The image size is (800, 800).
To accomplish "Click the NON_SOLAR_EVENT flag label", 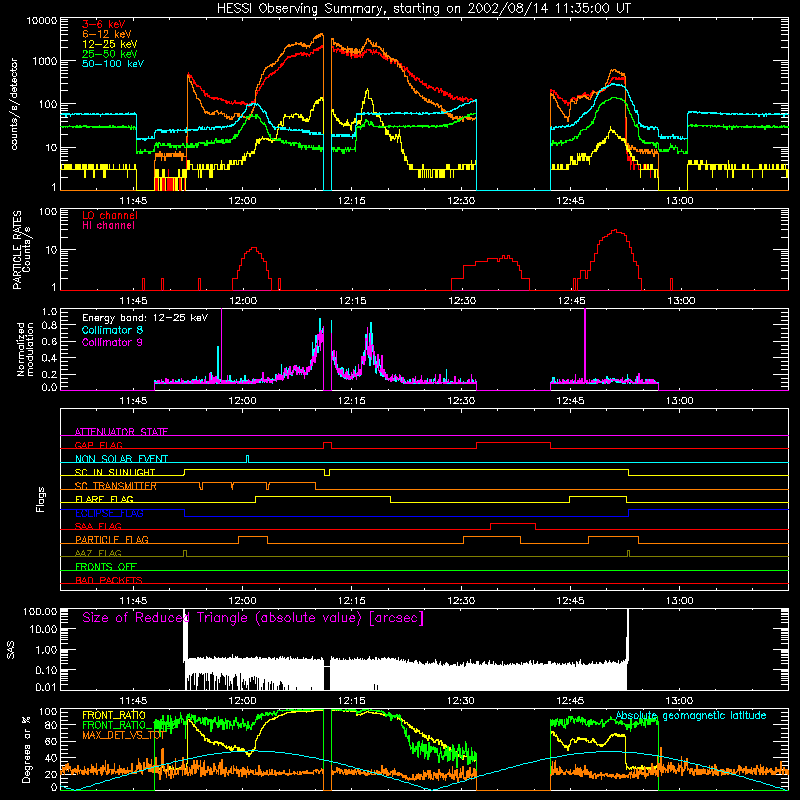I will pyautogui.click(x=121, y=459).
